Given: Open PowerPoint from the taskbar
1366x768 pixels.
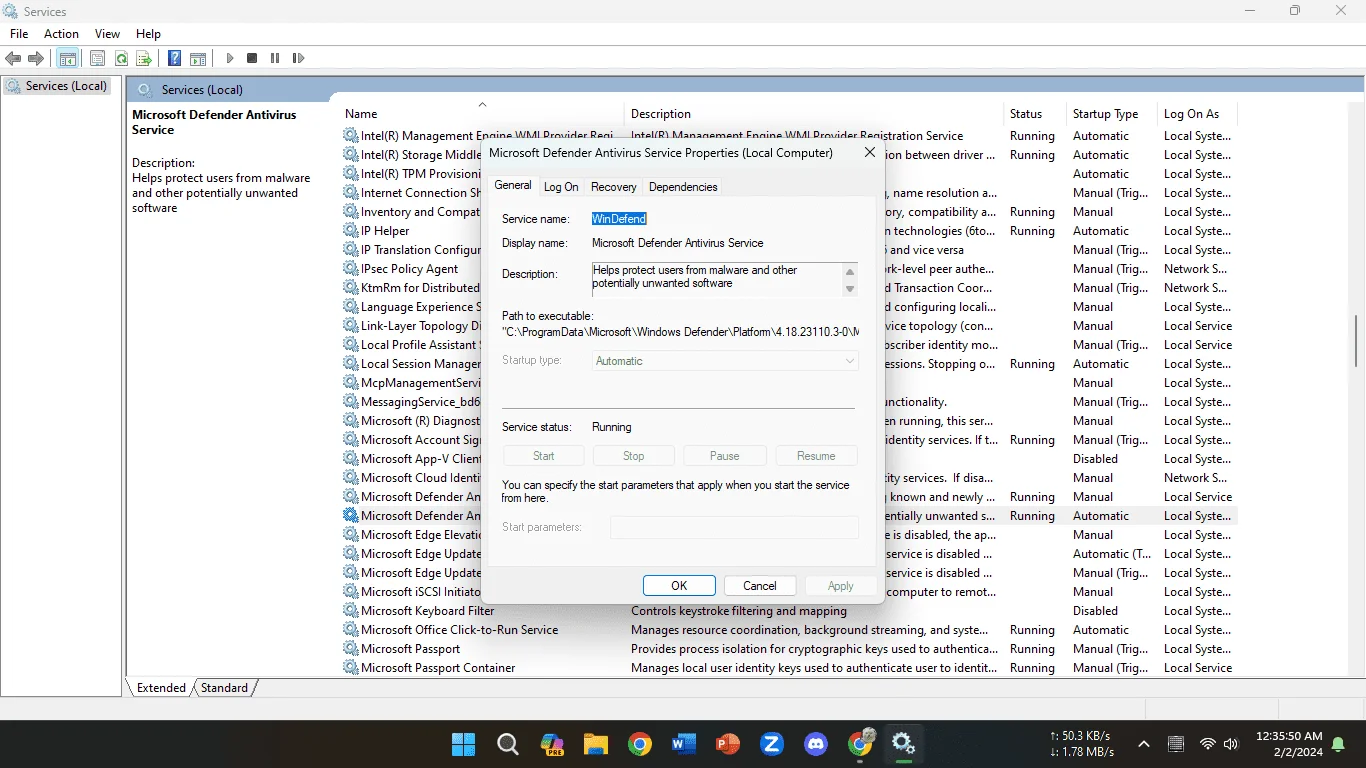Looking at the screenshot, I should 728,744.
